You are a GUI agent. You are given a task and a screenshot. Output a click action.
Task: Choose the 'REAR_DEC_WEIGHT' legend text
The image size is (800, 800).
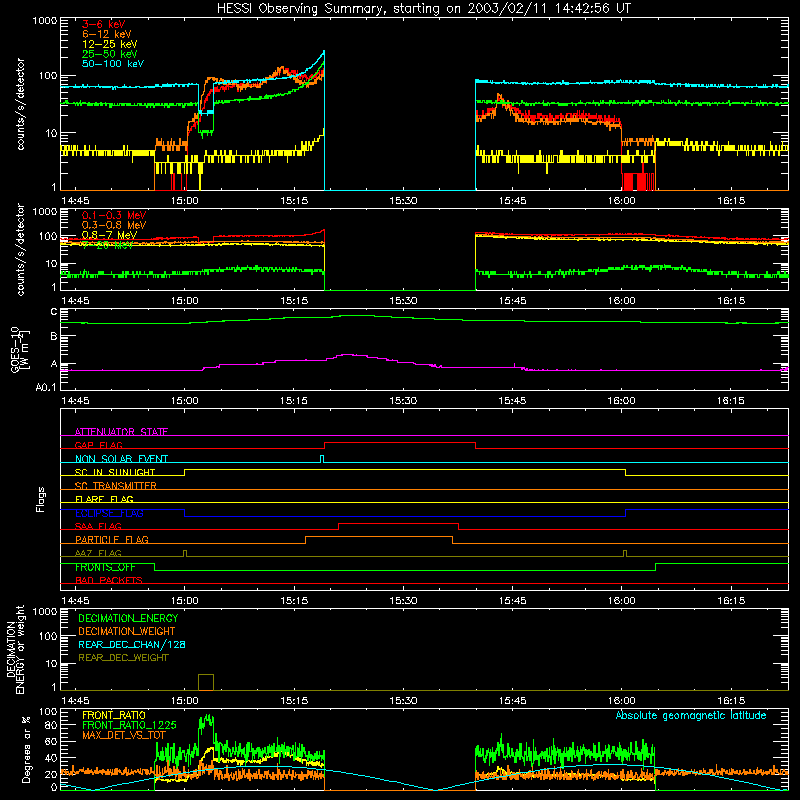pos(123,658)
